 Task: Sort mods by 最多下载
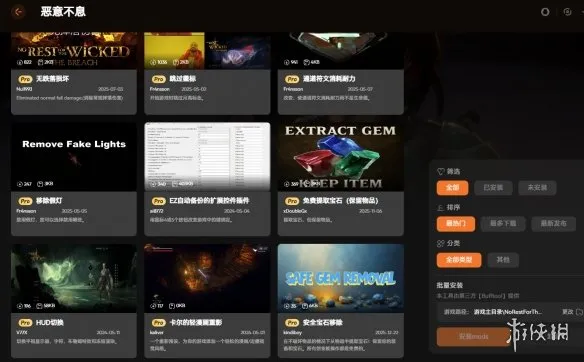click(503, 224)
